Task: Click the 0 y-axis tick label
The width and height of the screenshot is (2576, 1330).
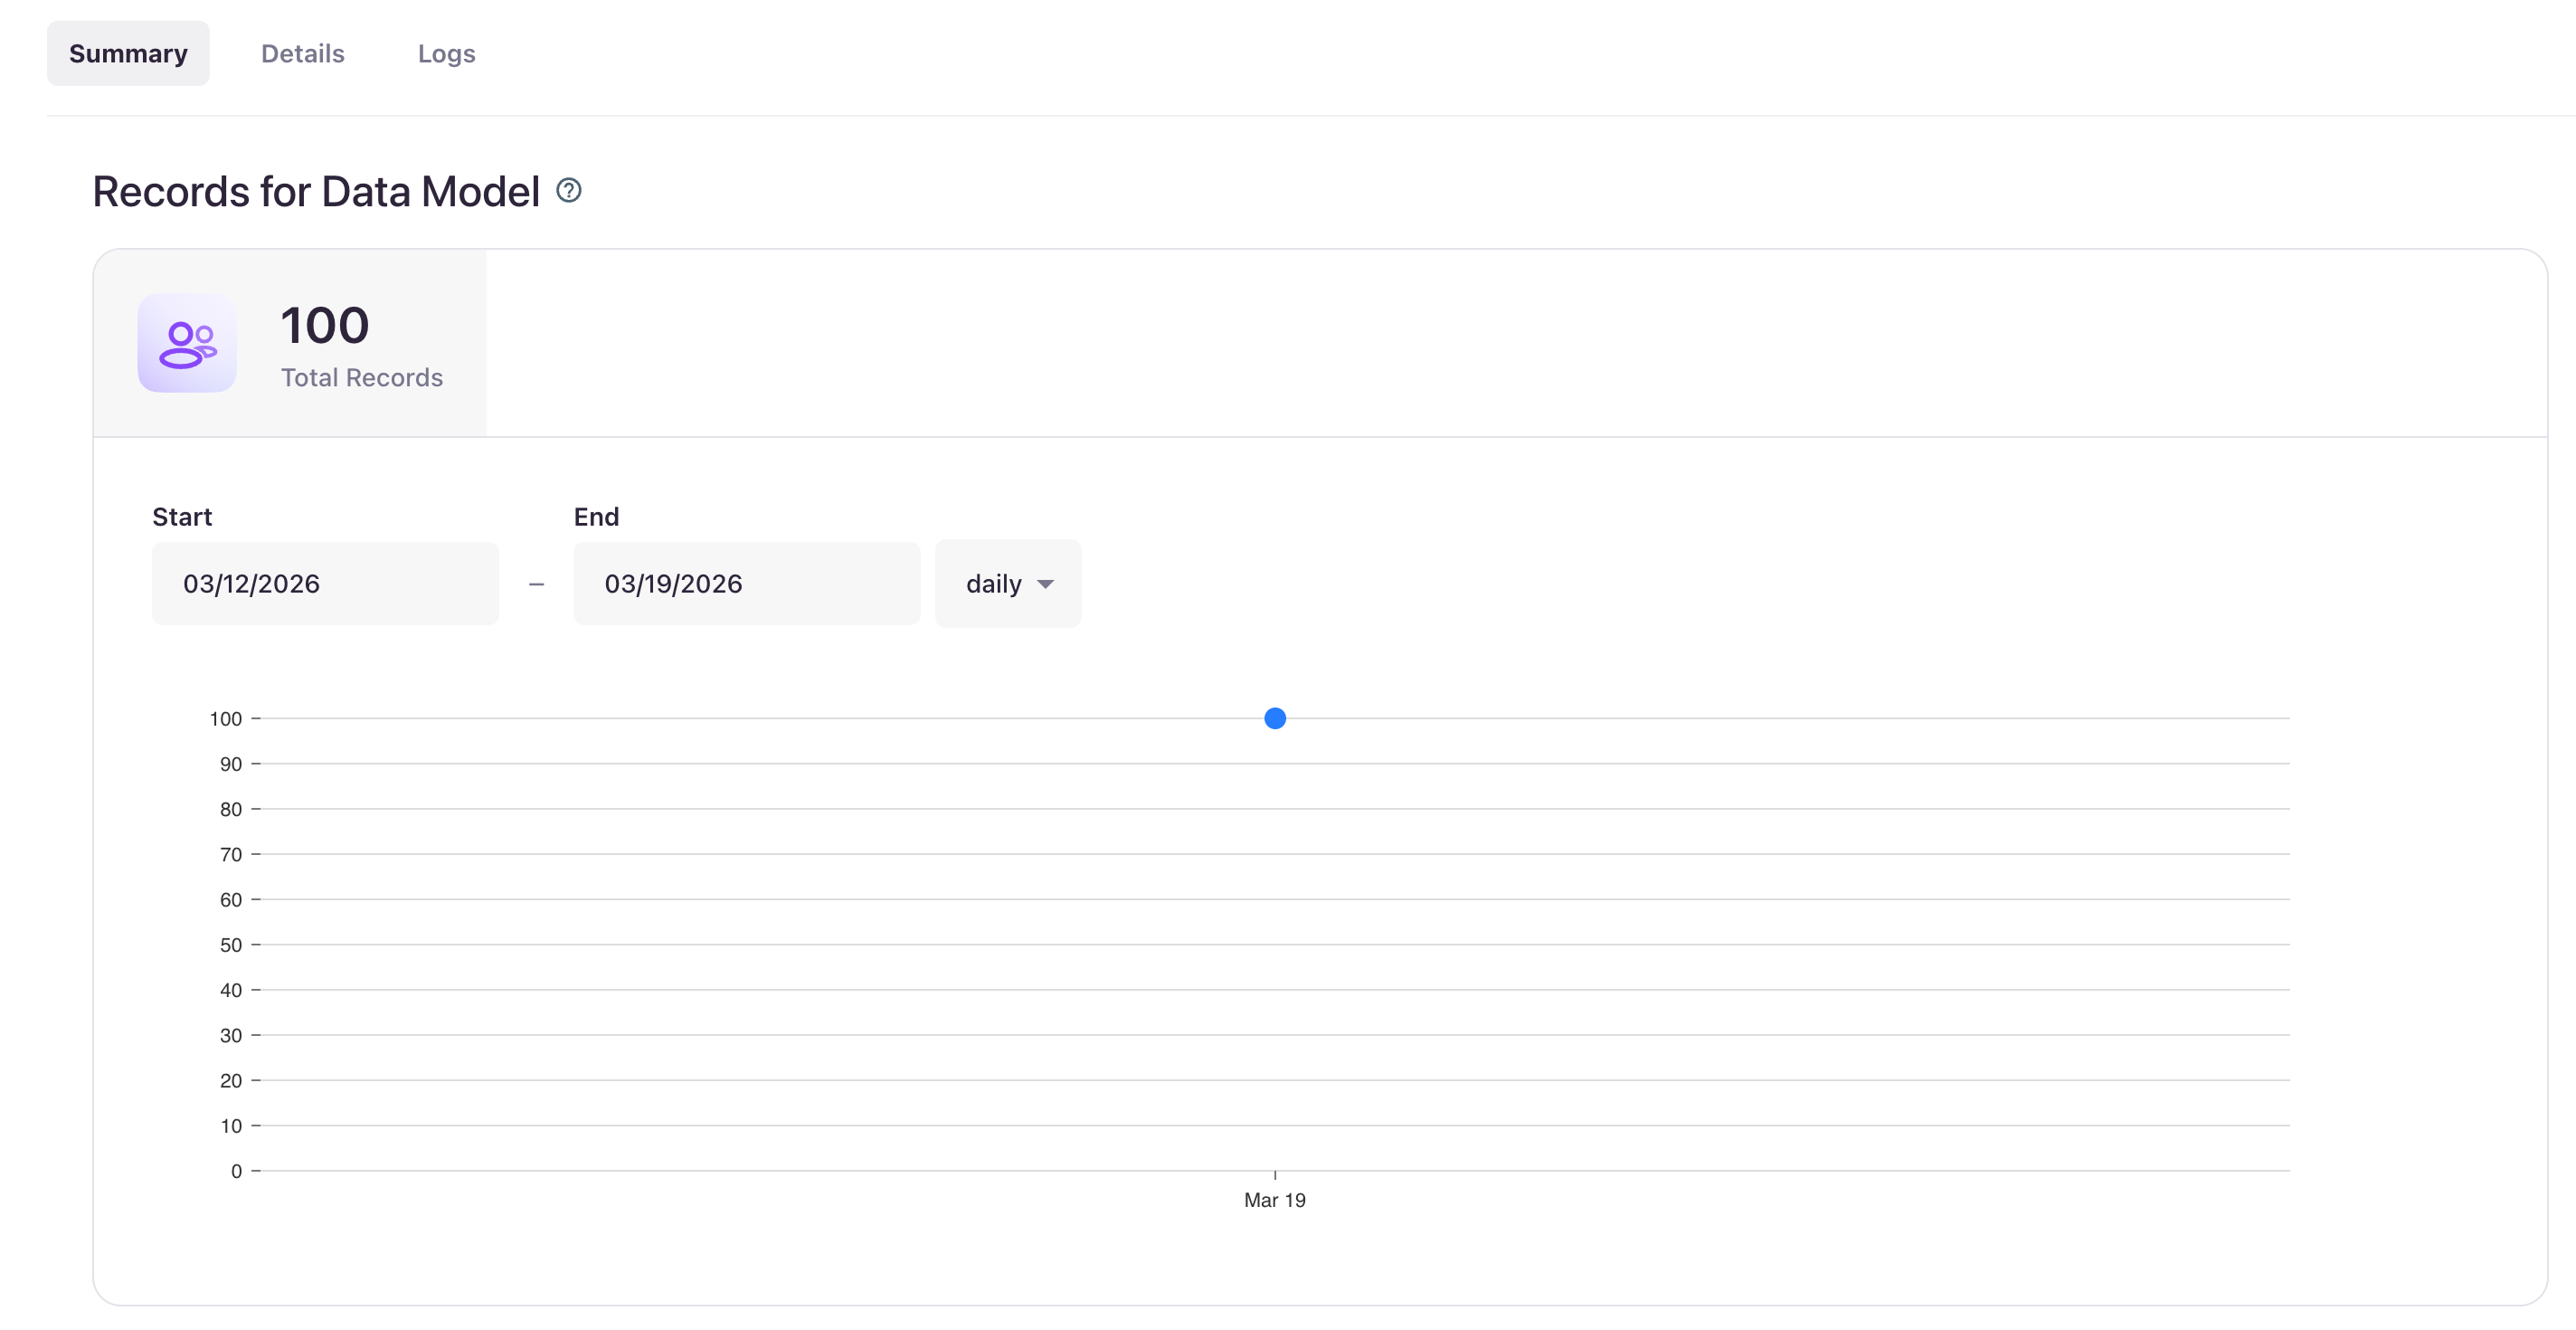Action: [236, 1170]
